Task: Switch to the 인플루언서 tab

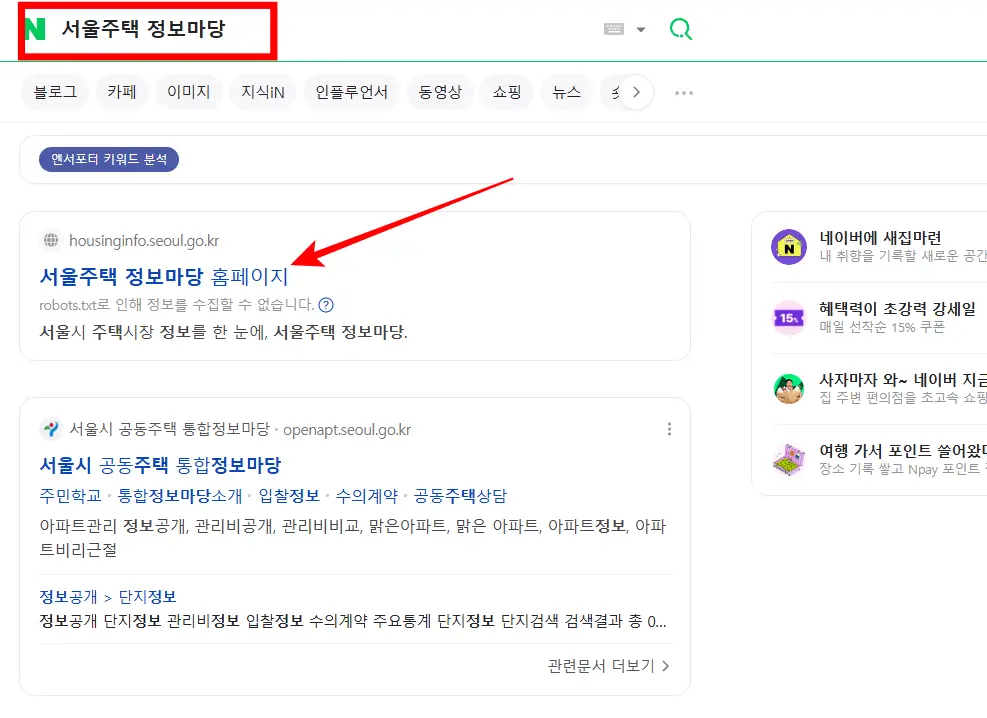Action: (351, 93)
